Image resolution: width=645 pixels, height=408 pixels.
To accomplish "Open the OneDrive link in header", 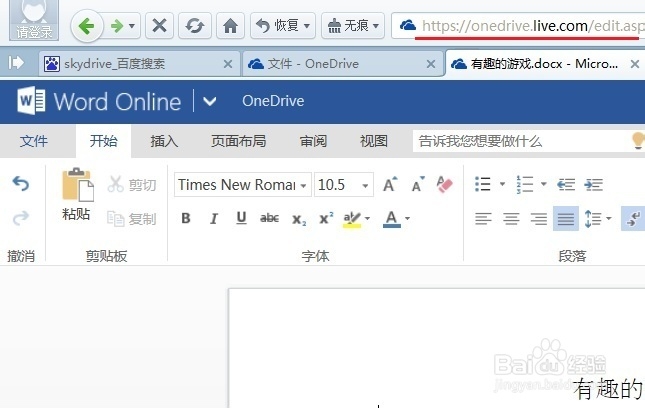I will pos(273,101).
